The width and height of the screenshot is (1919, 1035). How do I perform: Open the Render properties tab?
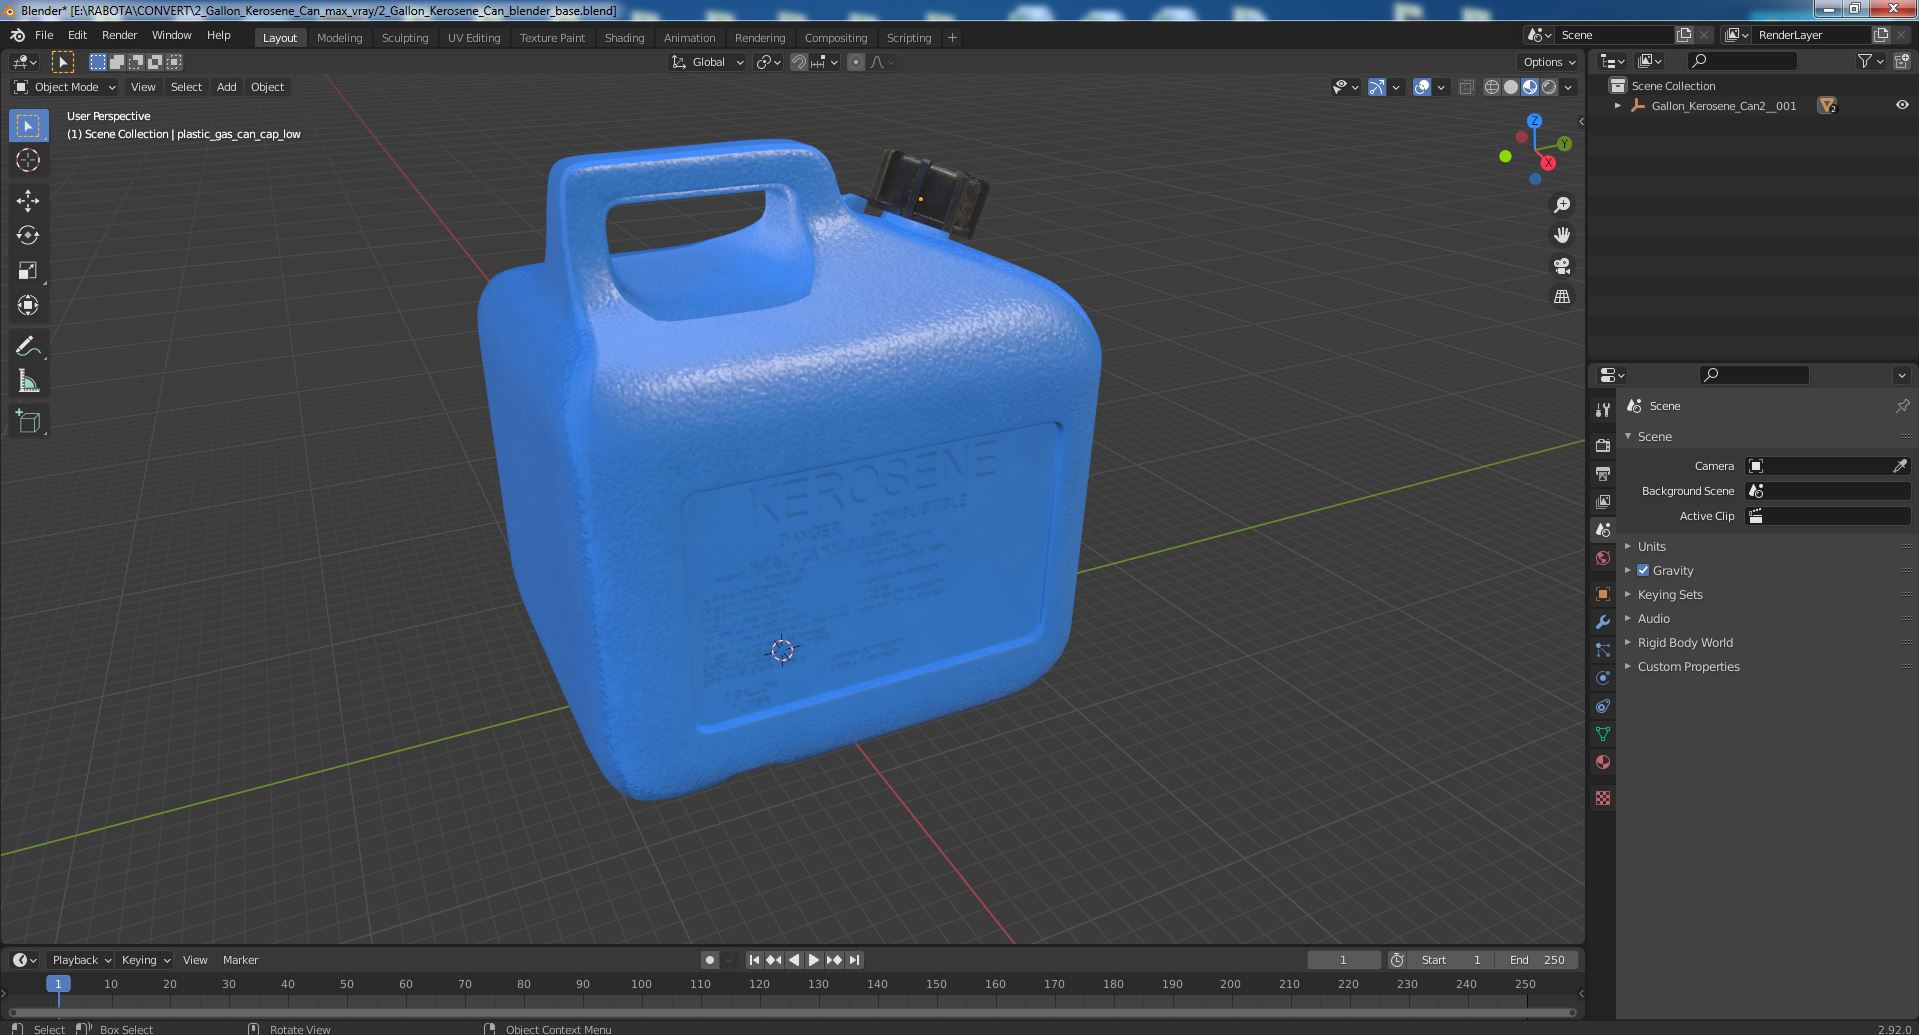click(x=1603, y=445)
